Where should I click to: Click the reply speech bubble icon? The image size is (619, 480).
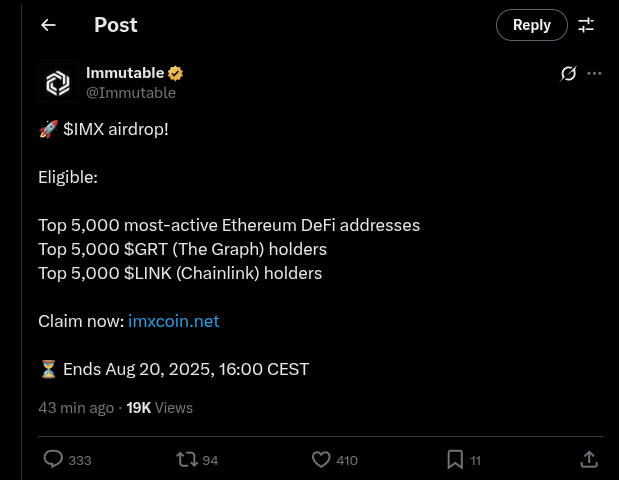(54, 459)
